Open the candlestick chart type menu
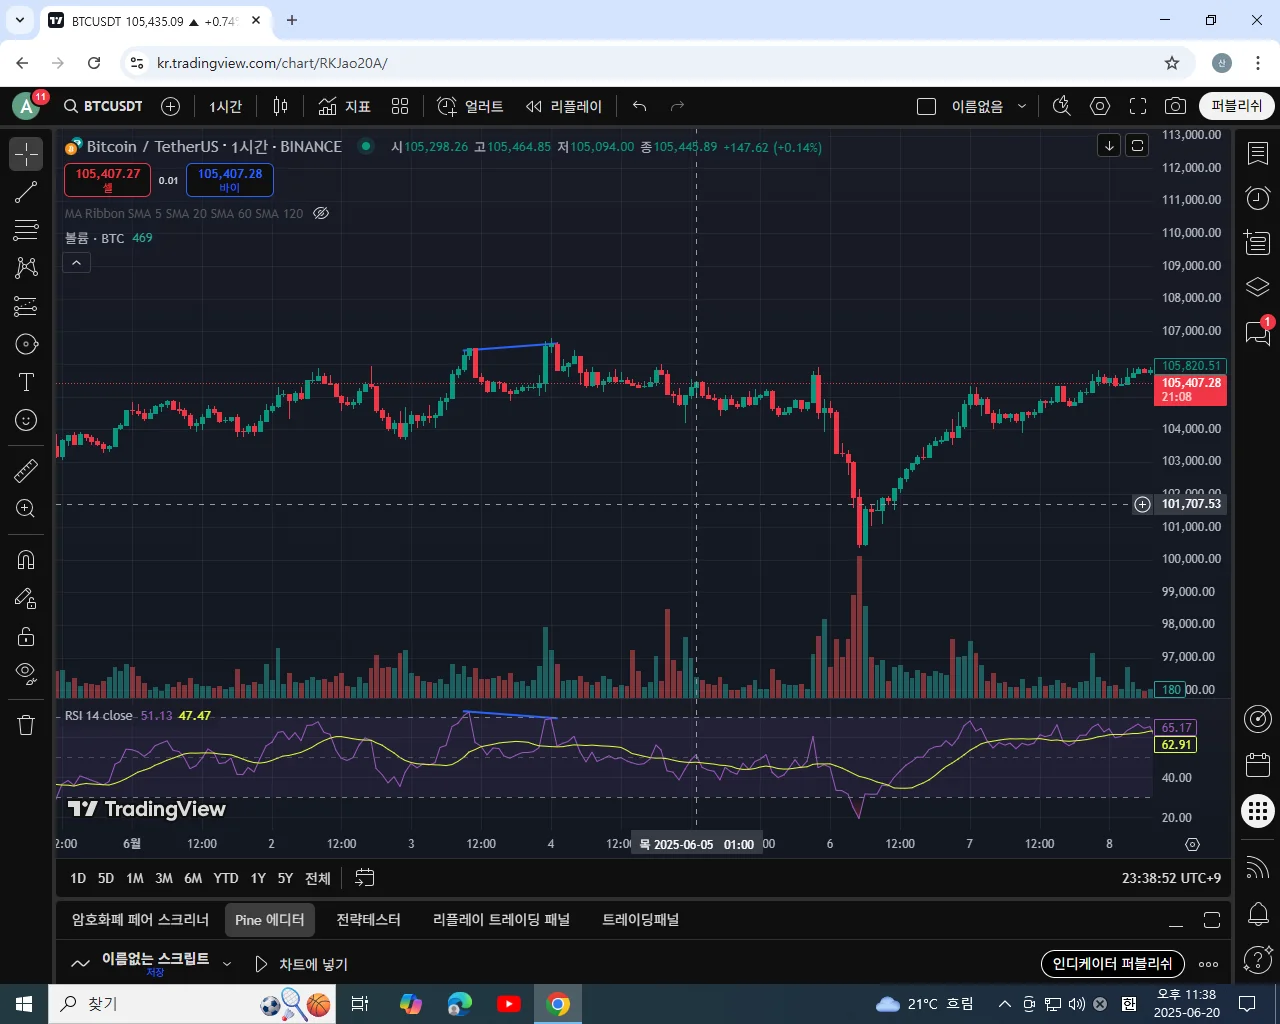1280x1024 pixels. coord(281,106)
